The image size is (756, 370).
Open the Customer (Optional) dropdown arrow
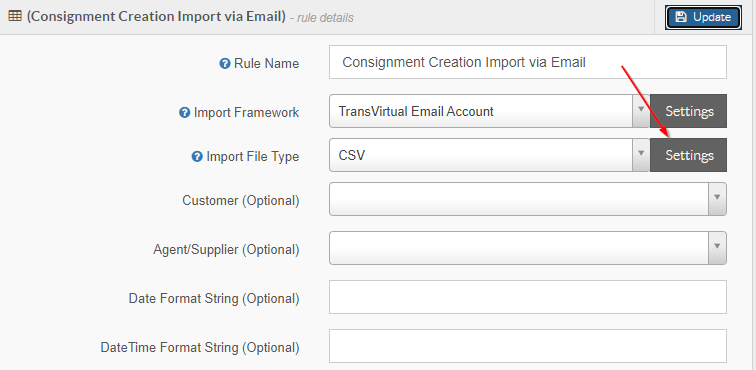(717, 199)
